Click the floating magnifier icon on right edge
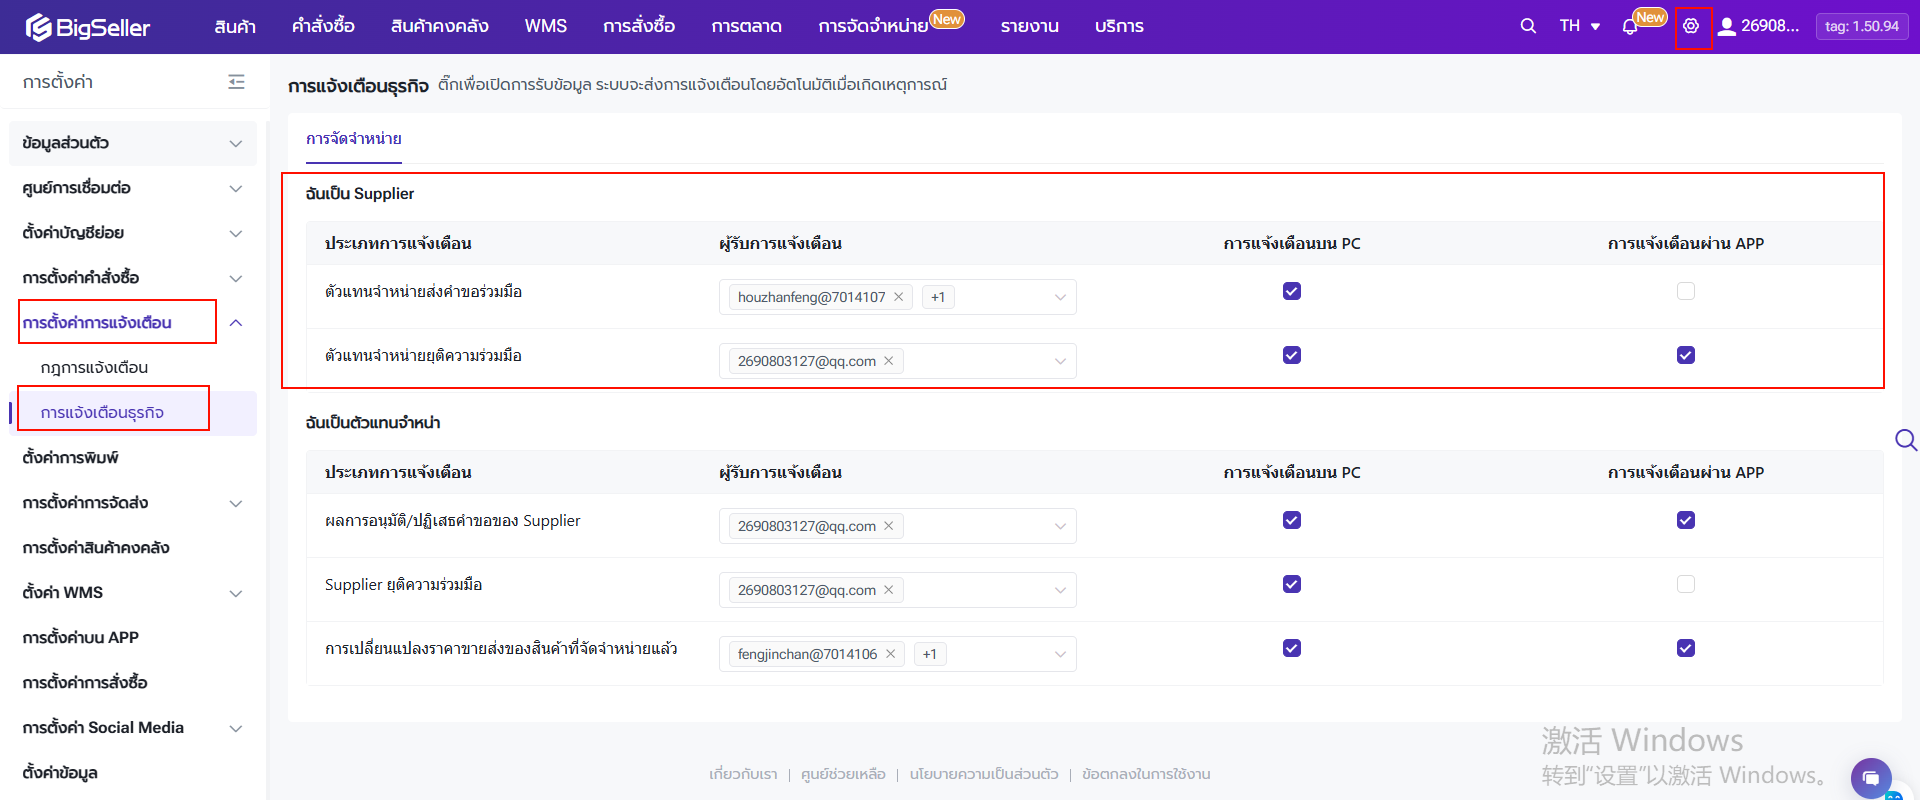This screenshot has height=800, width=1920. click(x=1905, y=440)
